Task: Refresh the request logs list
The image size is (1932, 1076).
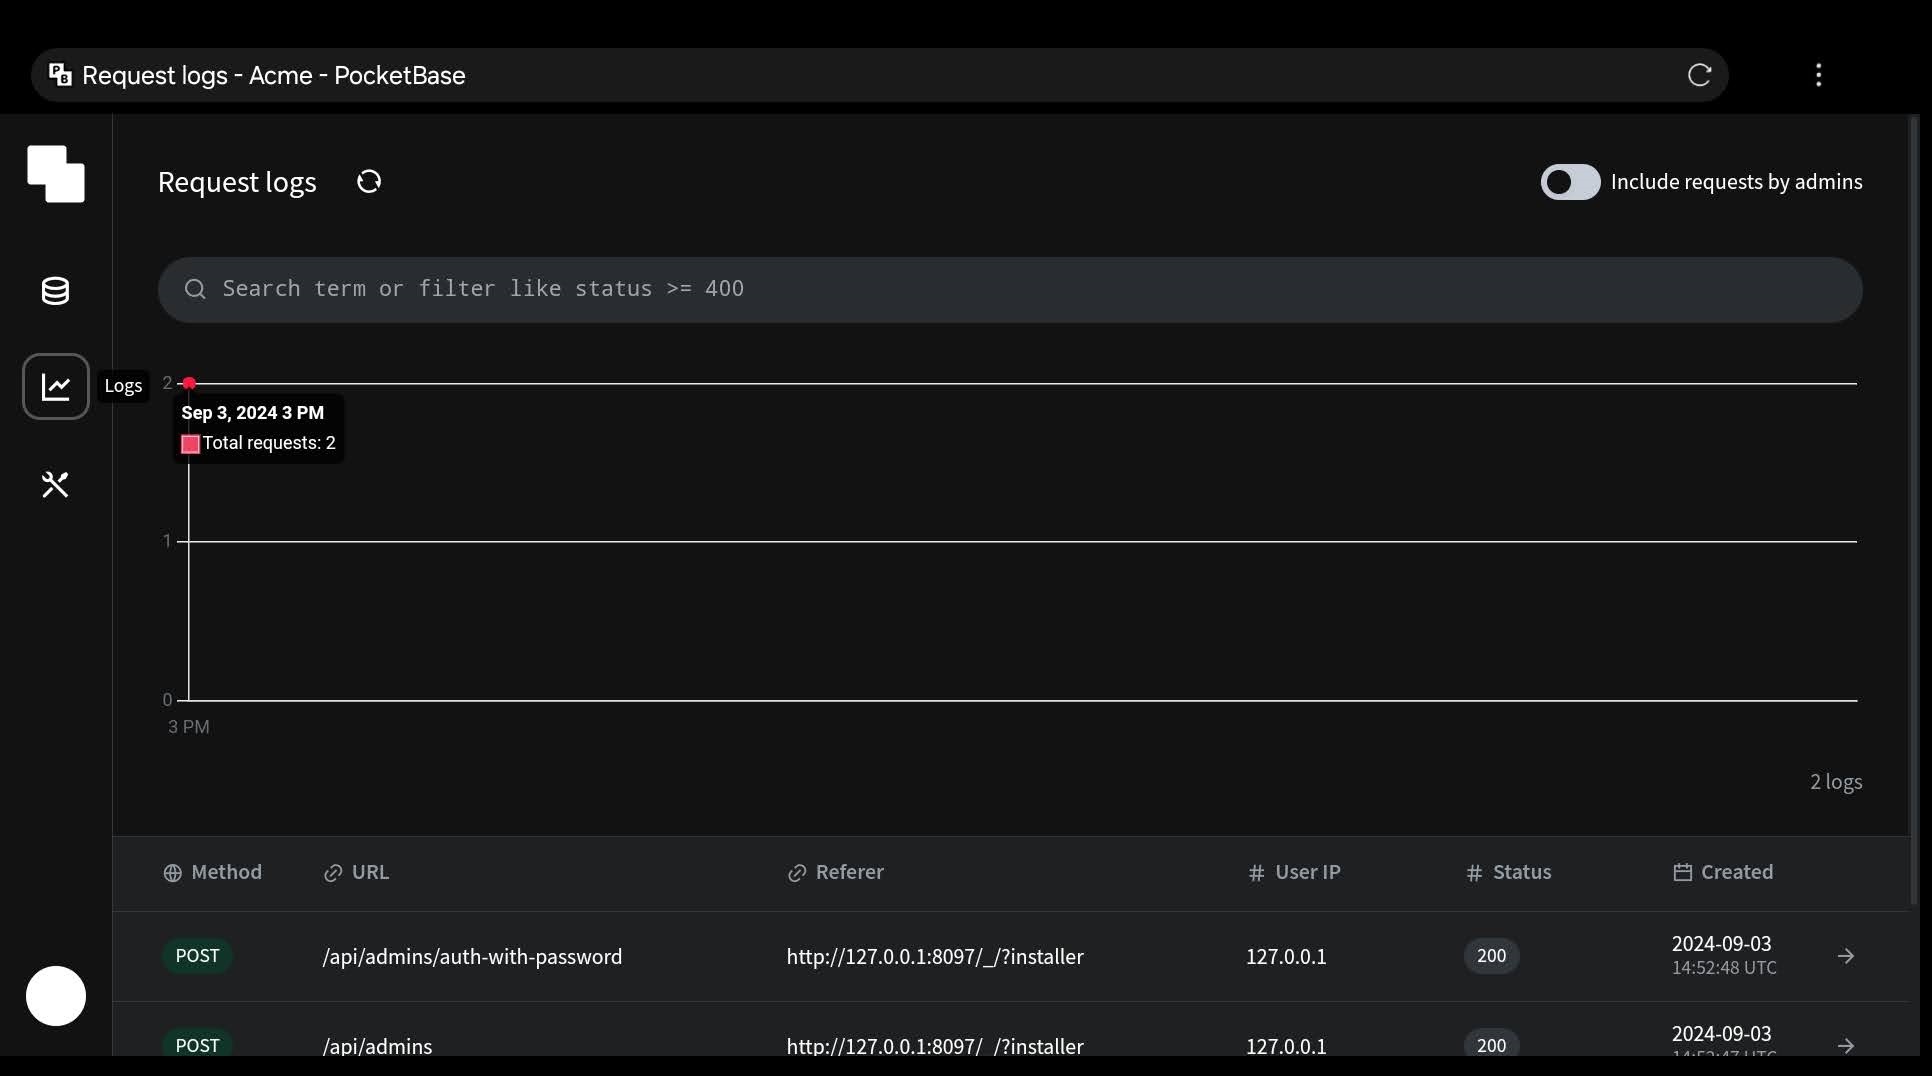Action: point(369,182)
